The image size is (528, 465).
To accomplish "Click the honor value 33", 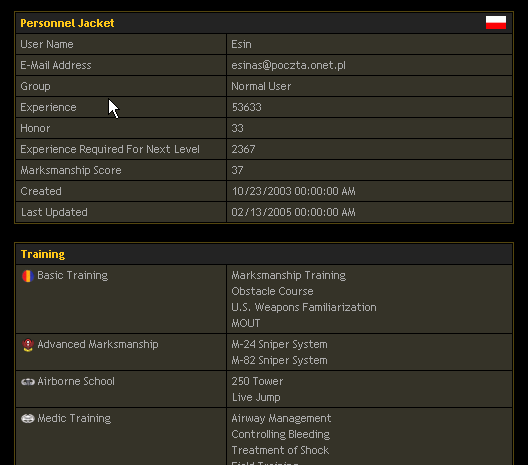I will click(x=237, y=128).
